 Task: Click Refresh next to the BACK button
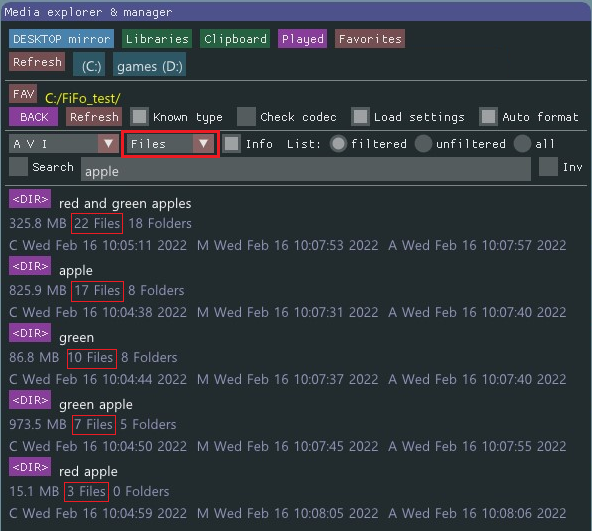pyautogui.click(x=94, y=117)
